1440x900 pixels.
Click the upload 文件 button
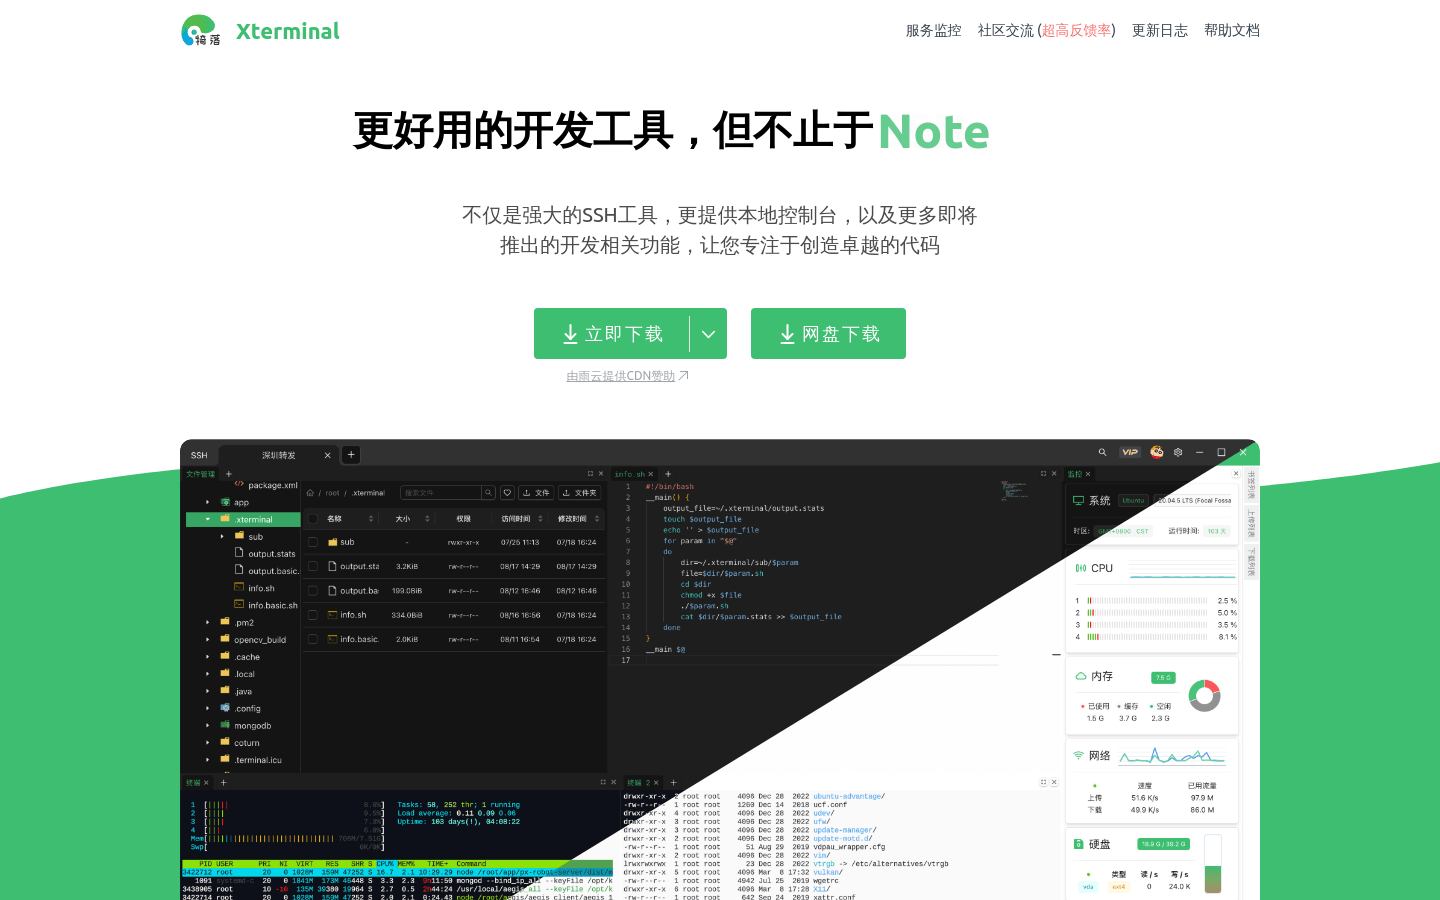click(x=536, y=493)
